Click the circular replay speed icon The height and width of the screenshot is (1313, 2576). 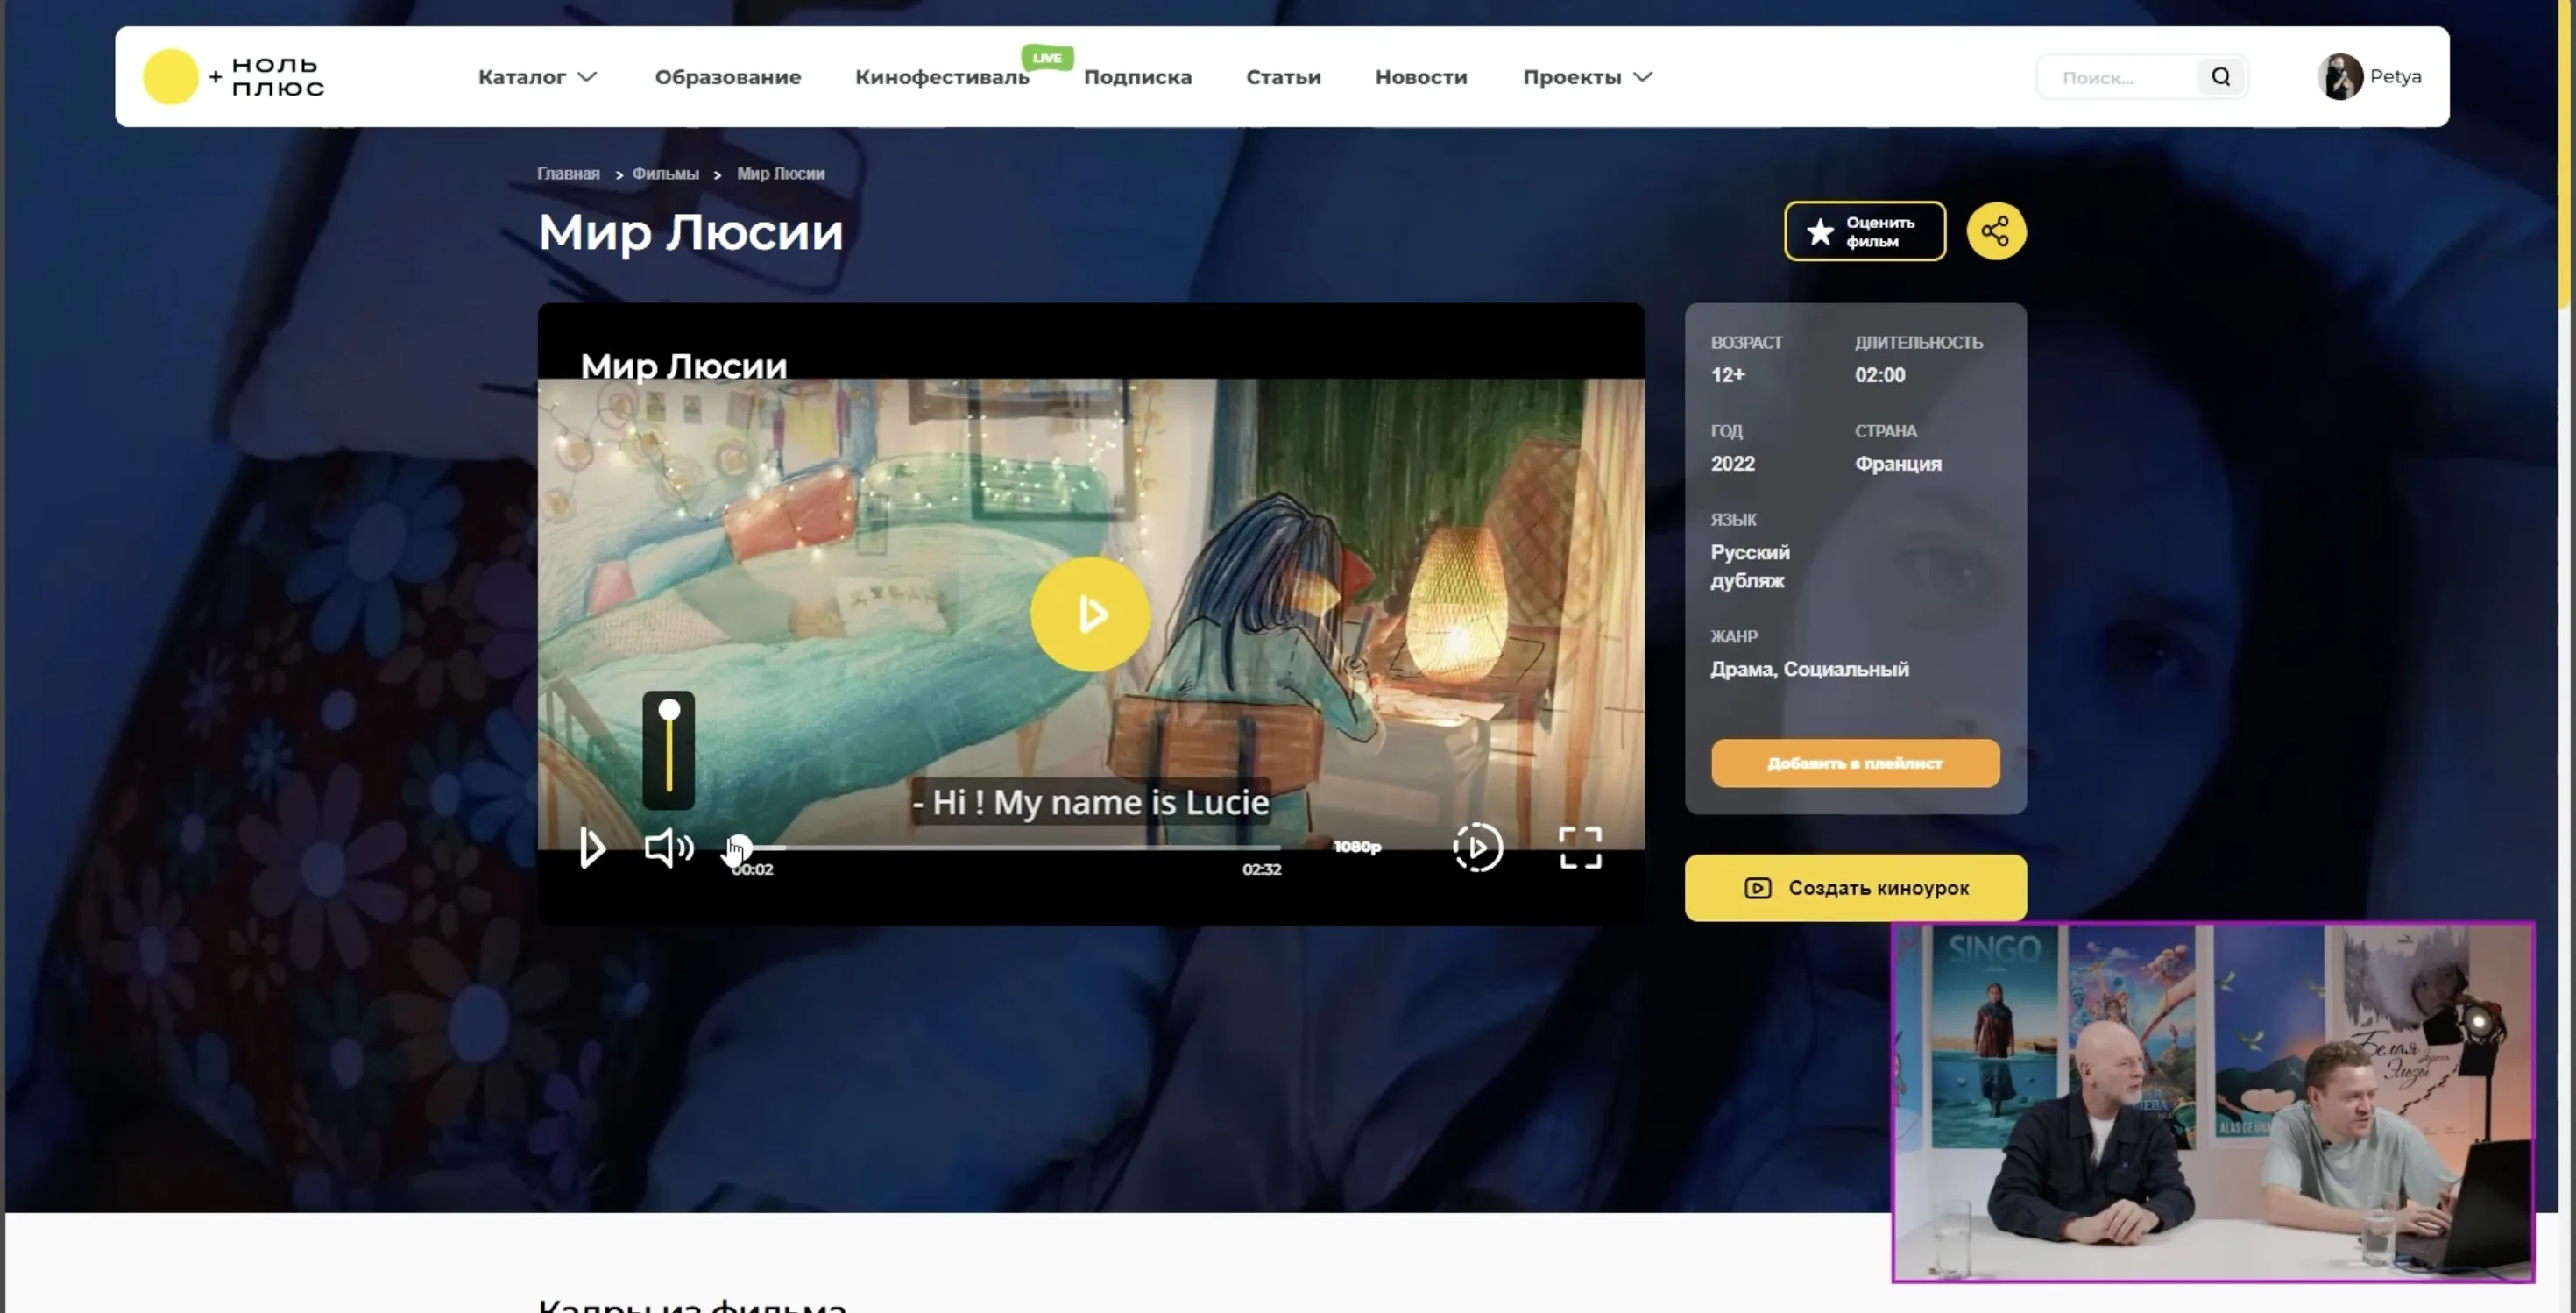pos(1477,848)
